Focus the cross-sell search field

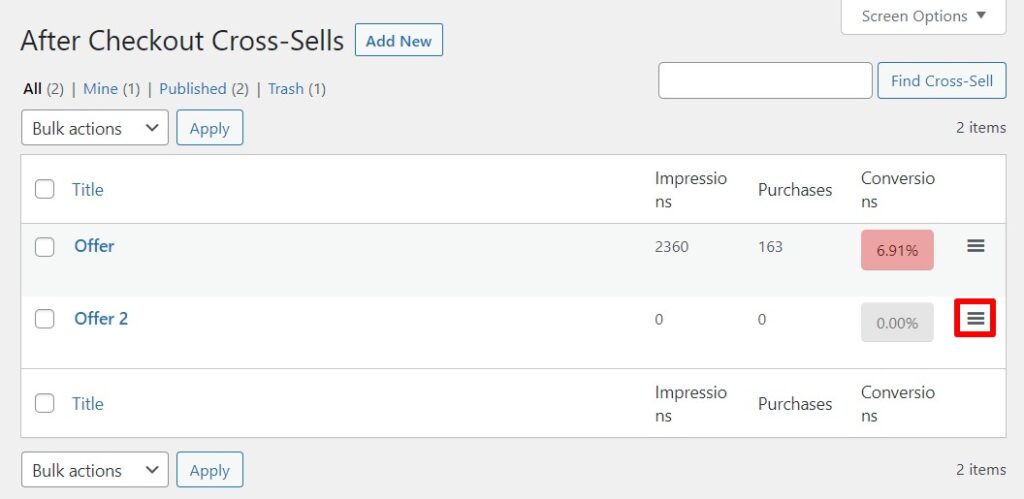click(765, 81)
